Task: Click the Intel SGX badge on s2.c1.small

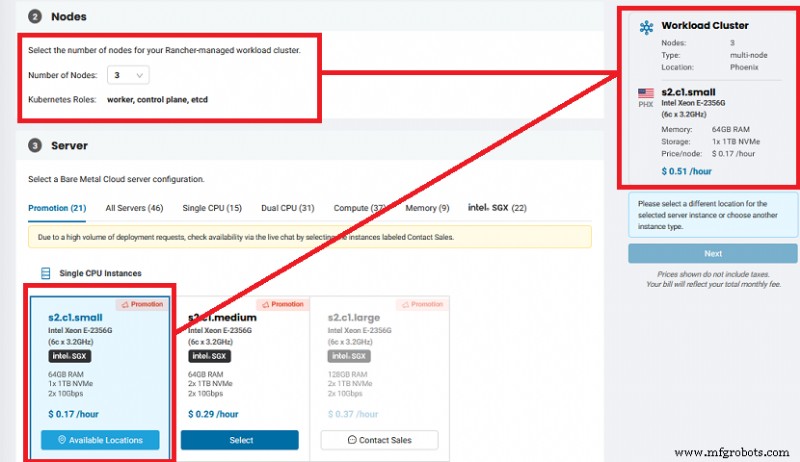Action: tap(70, 356)
